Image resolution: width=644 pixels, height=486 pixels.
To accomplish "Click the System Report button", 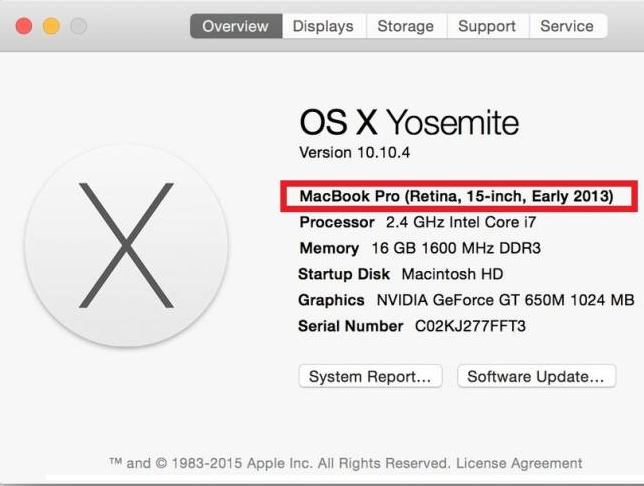I will (x=370, y=377).
